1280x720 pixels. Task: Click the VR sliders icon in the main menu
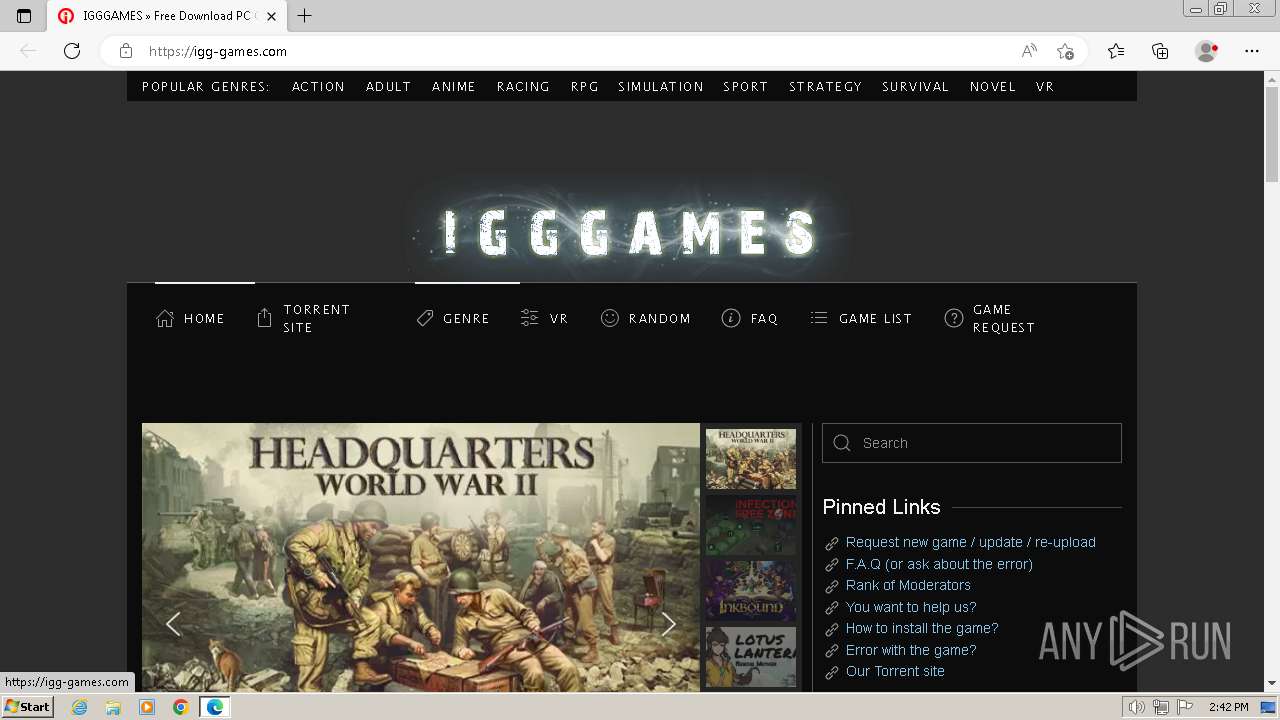pos(530,318)
